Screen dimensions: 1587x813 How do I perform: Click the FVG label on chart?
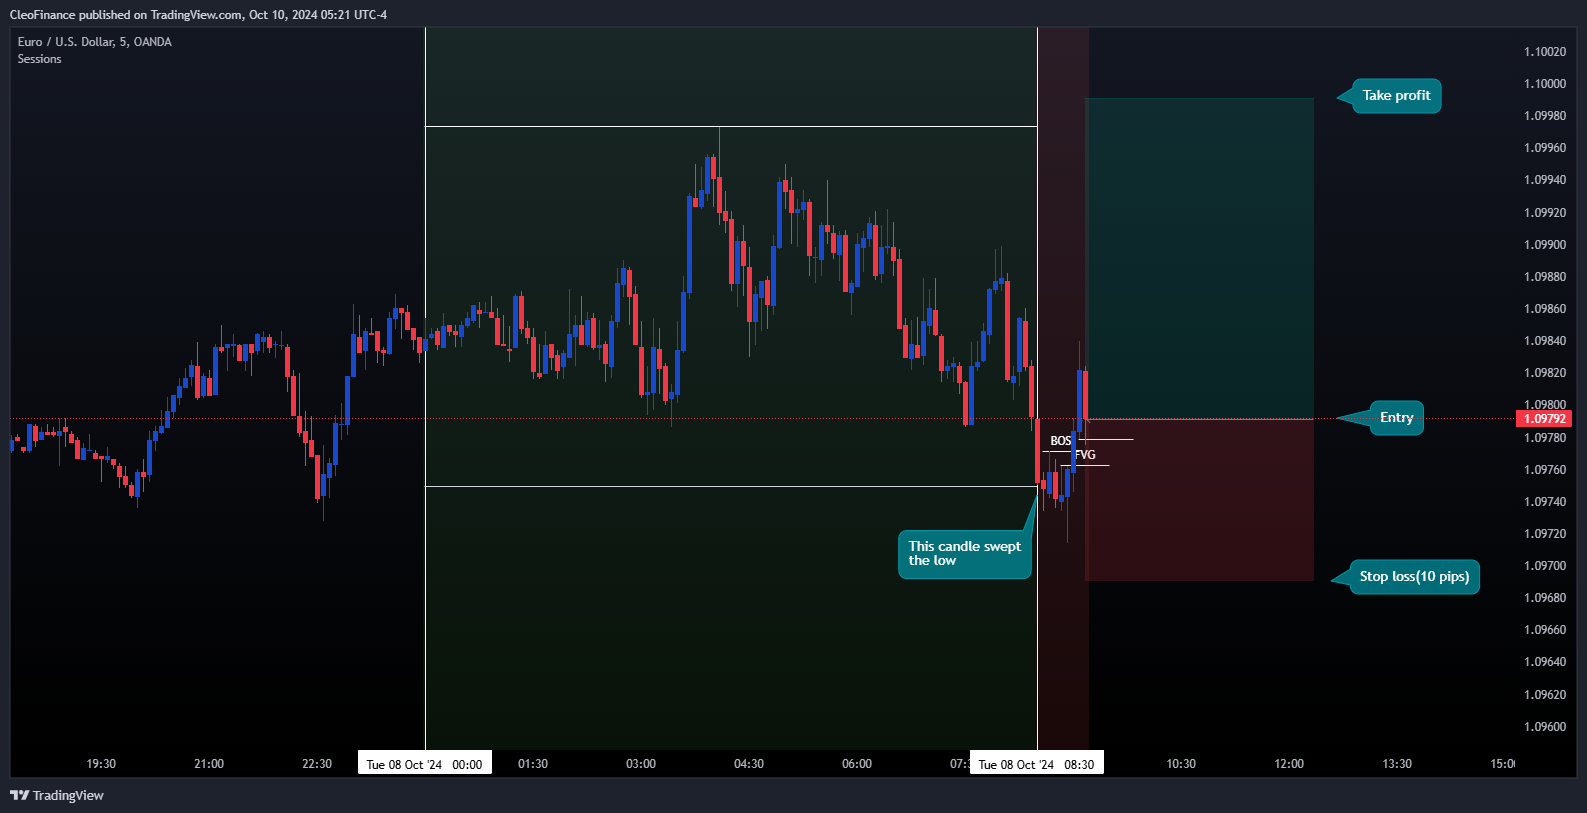(1085, 455)
